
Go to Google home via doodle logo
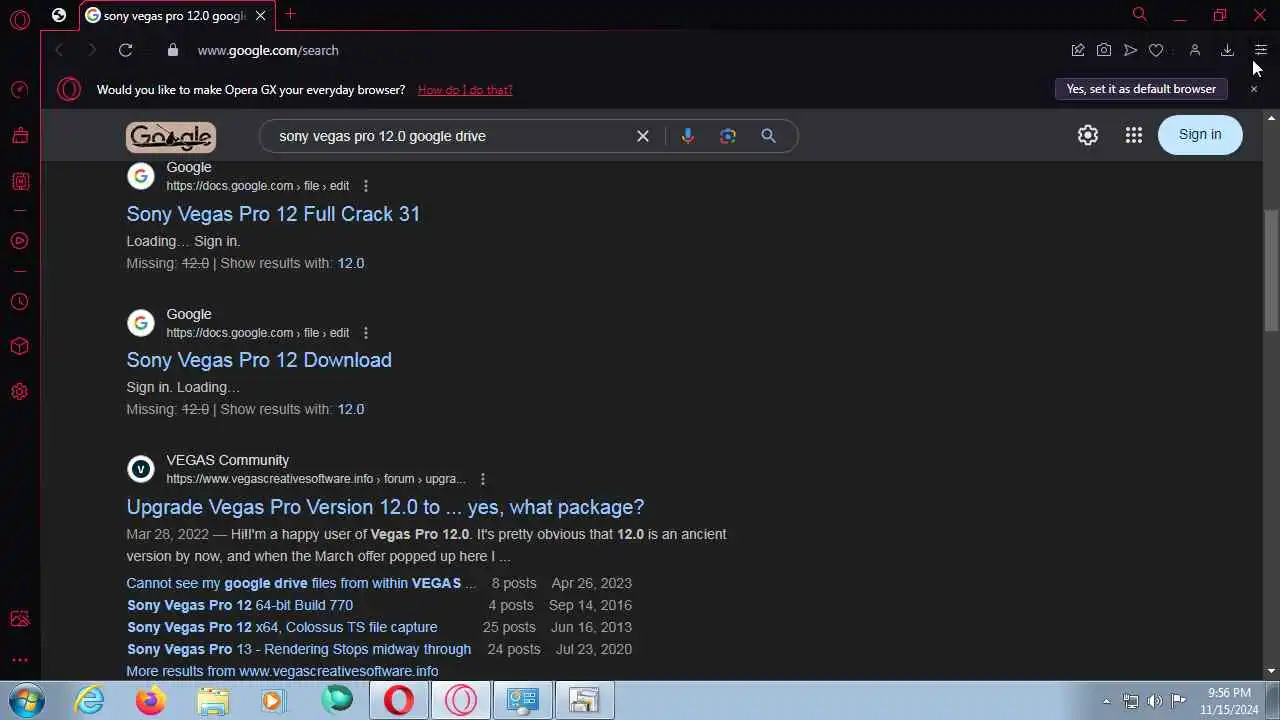[171, 137]
